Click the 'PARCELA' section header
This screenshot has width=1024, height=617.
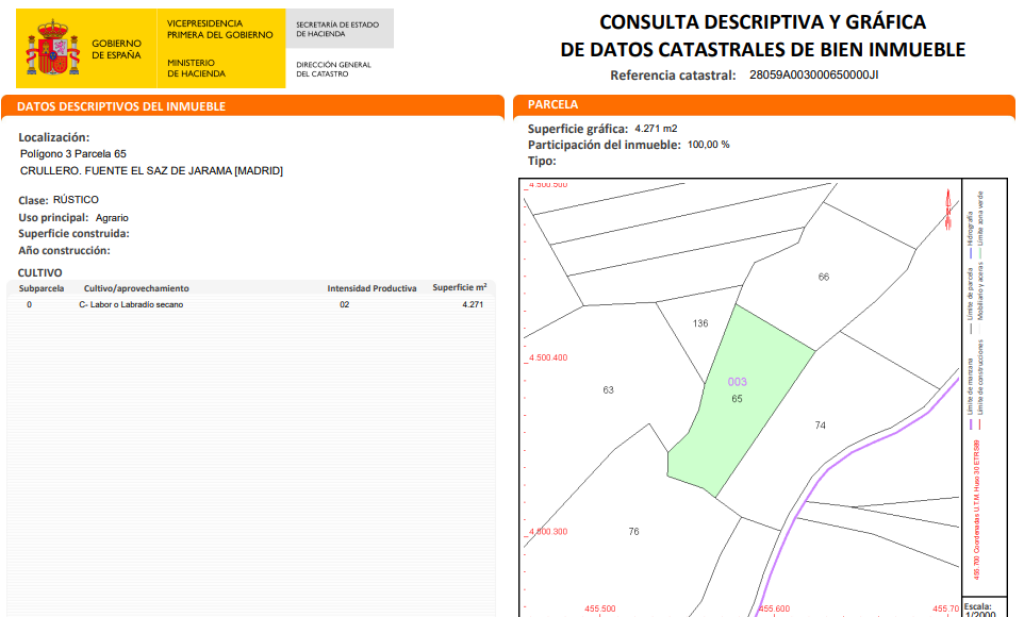pyautogui.click(x=552, y=104)
